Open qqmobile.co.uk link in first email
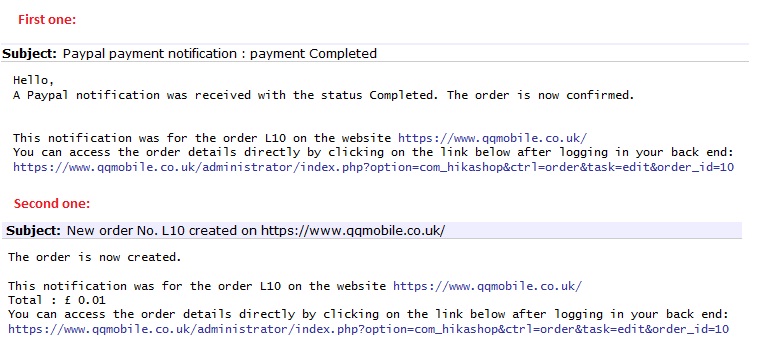This screenshot has height=364, width=771. tap(492, 138)
